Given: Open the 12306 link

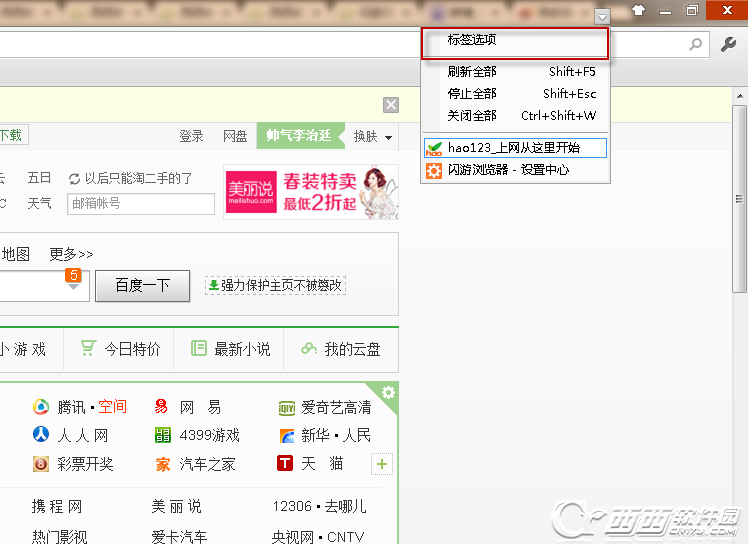Looking at the screenshot, I should 292,506.
